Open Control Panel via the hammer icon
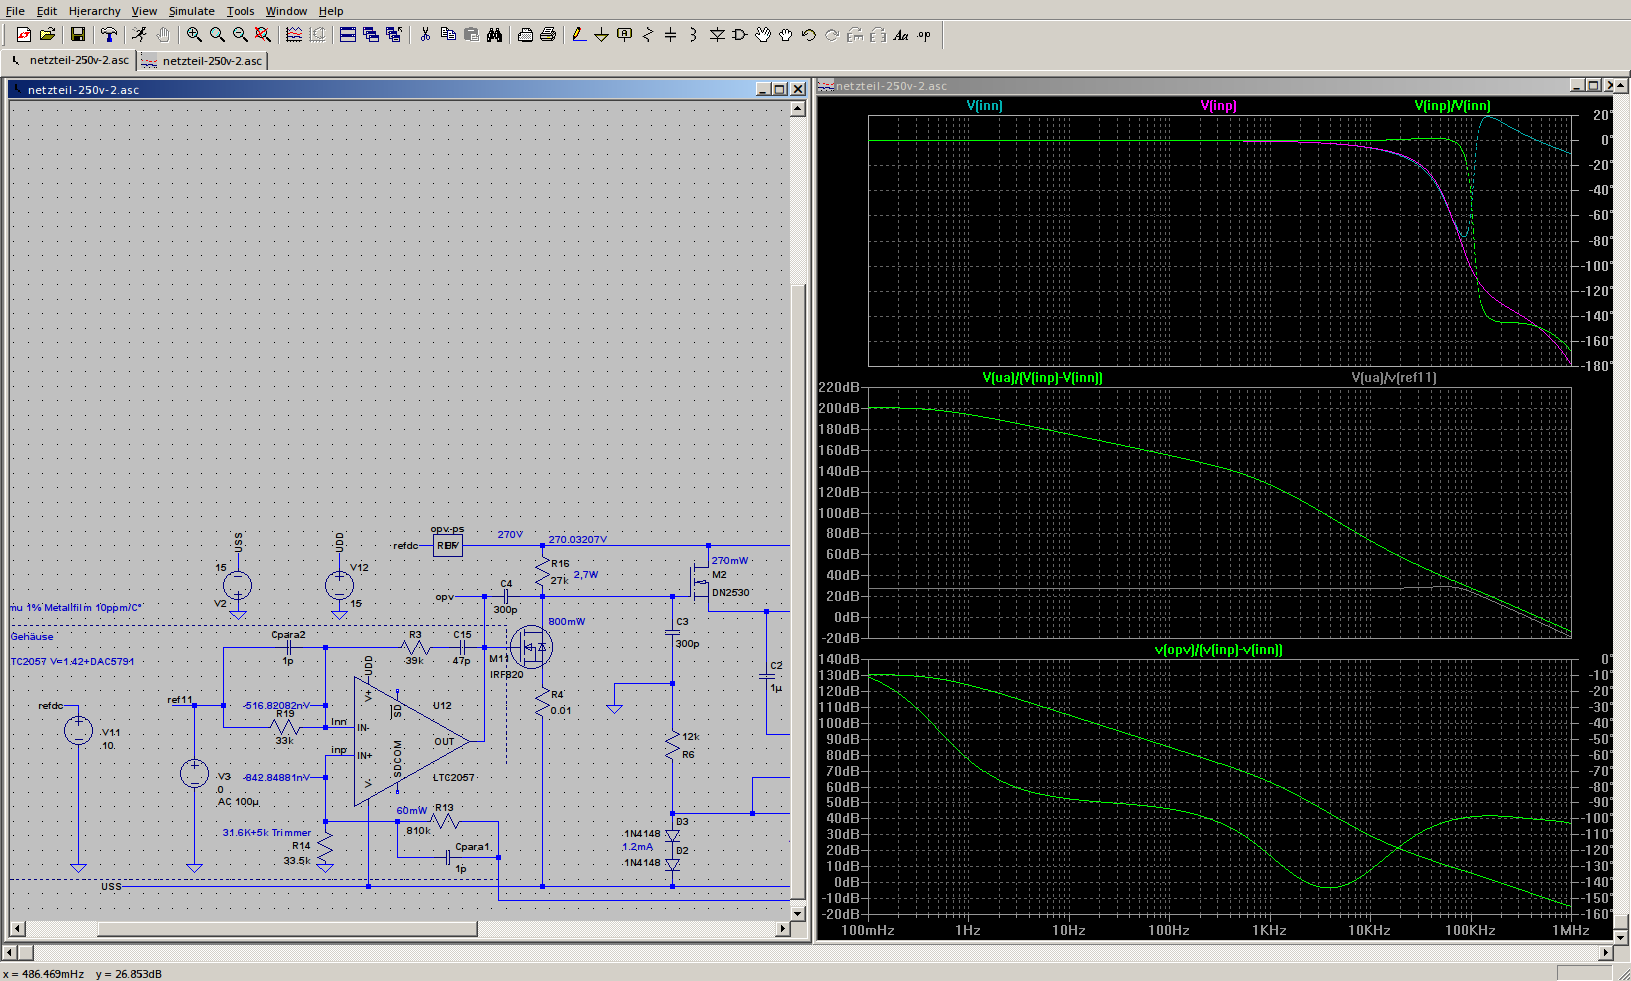The image size is (1631, 981). (x=109, y=35)
